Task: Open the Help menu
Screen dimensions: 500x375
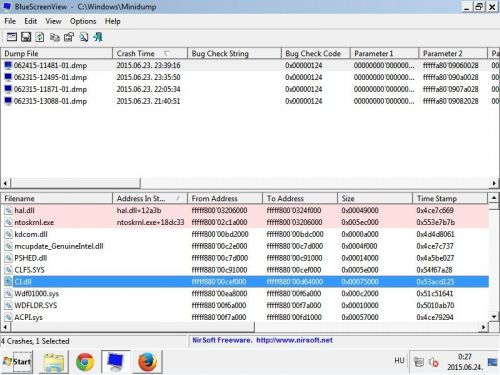Action: click(113, 21)
